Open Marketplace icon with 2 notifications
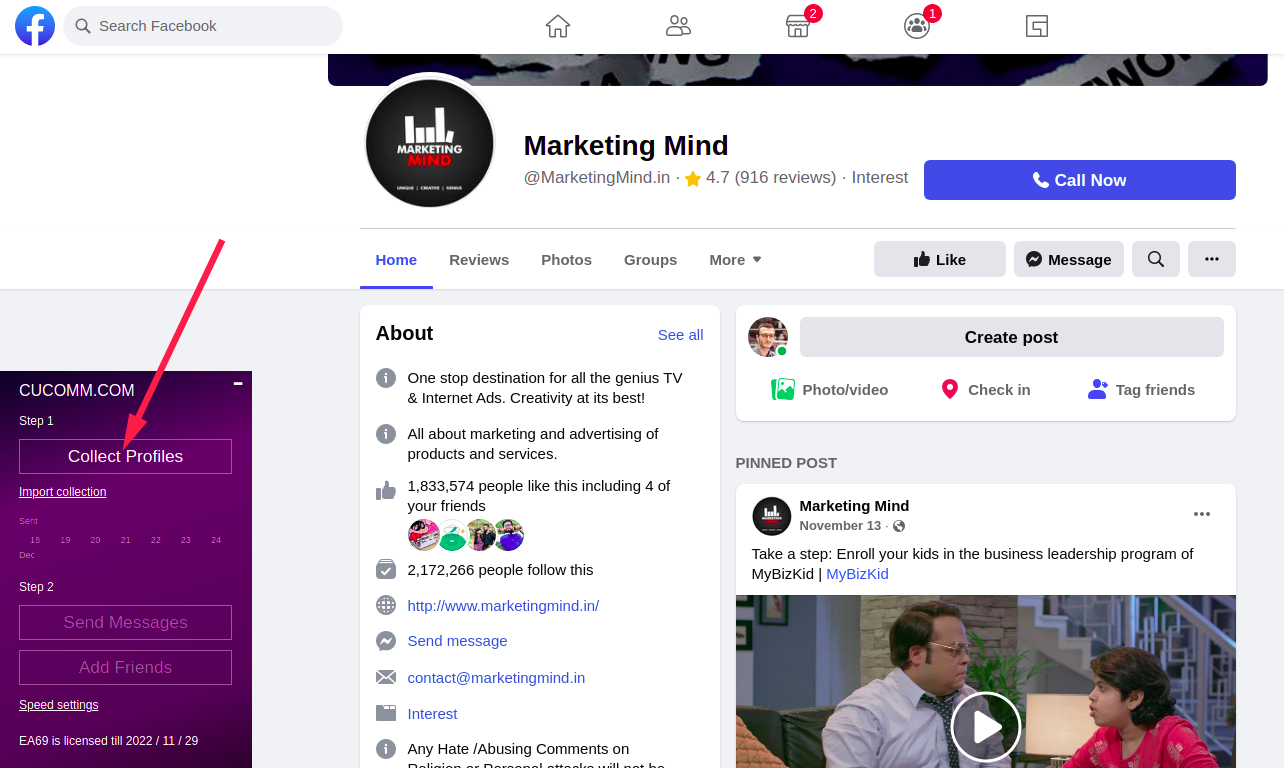This screenshot has width=1284, height=768. click(798, 26)
